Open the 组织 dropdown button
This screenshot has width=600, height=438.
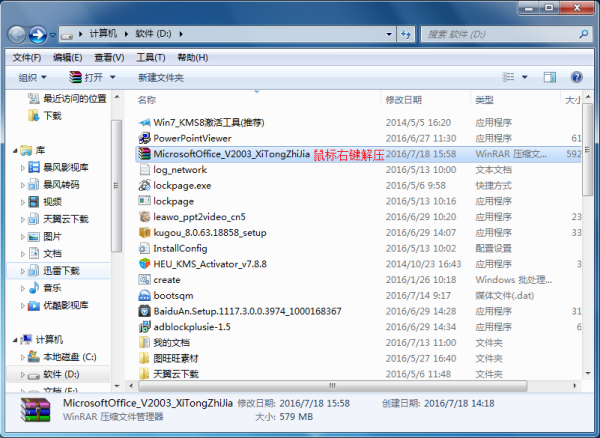point(33,78)
